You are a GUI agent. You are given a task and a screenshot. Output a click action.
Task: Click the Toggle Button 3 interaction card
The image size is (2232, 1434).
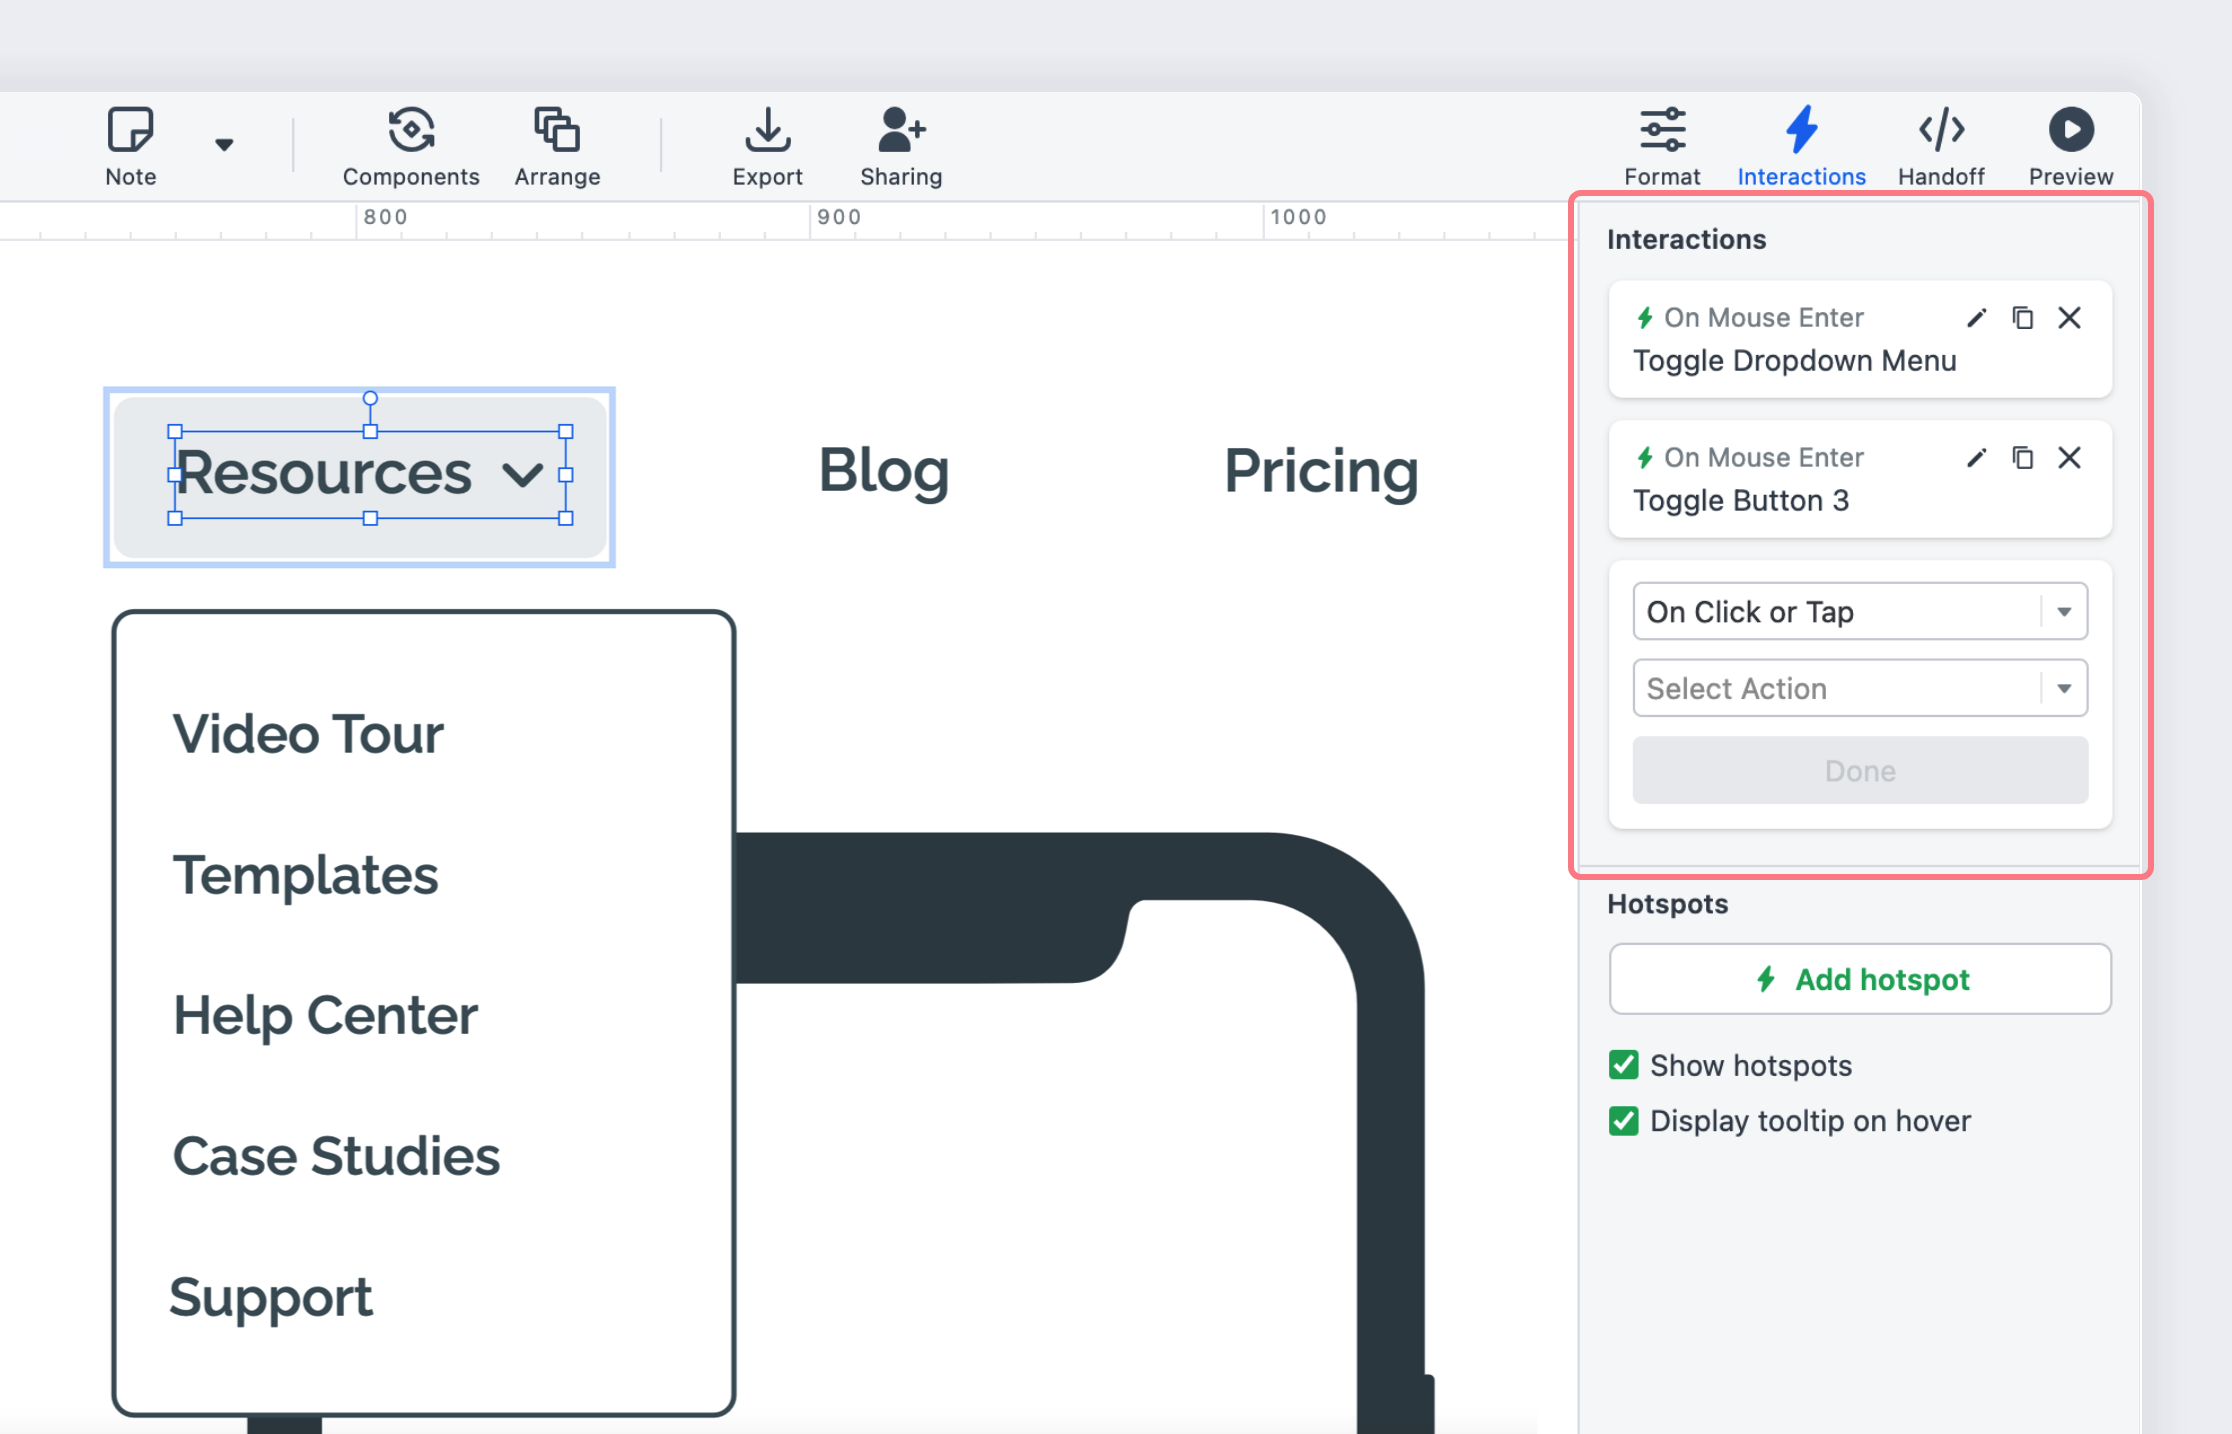(x=1860, y=479)
